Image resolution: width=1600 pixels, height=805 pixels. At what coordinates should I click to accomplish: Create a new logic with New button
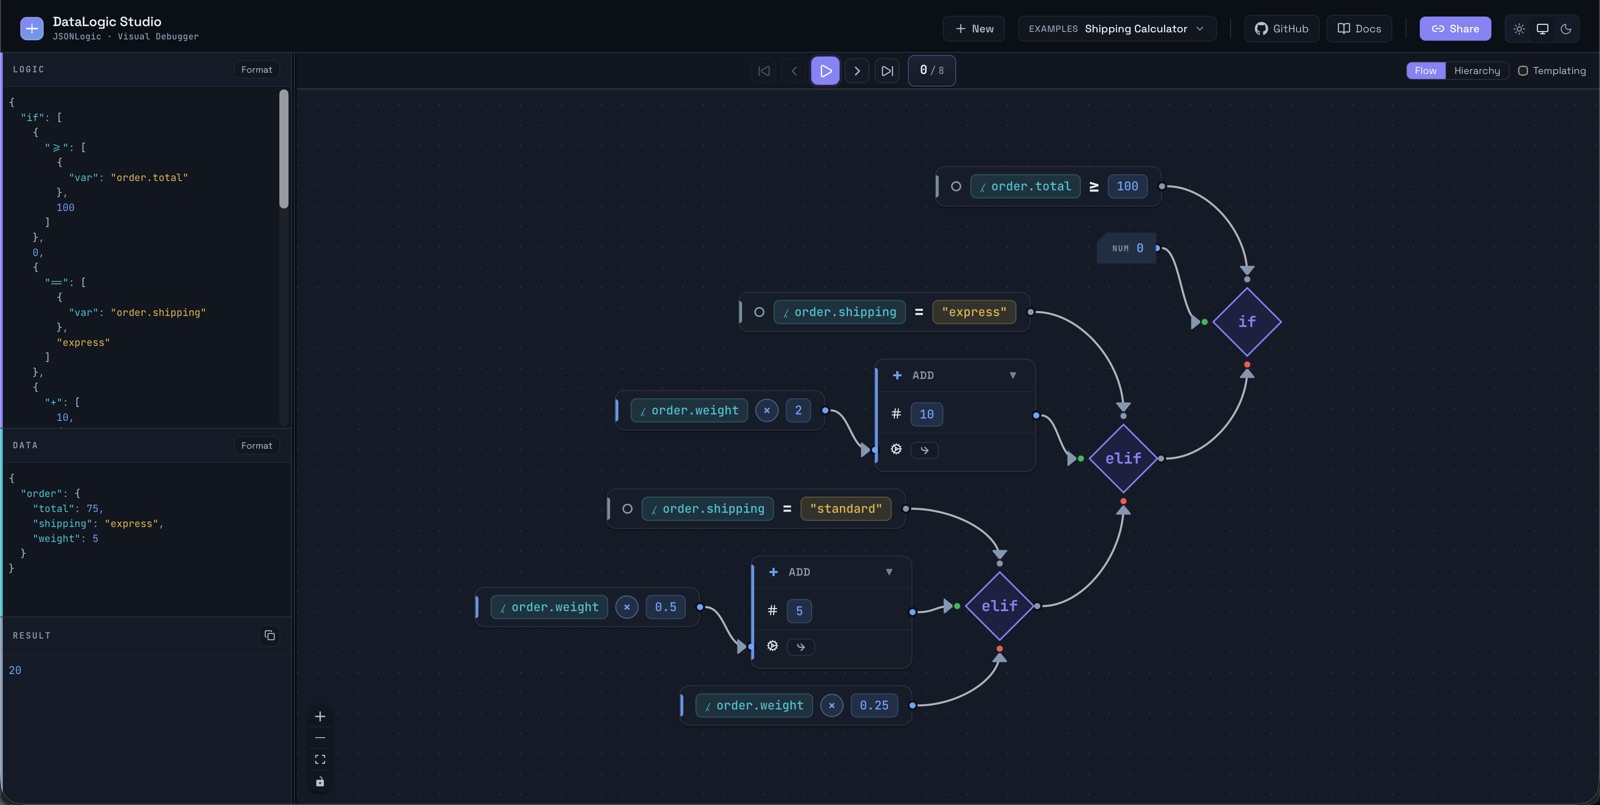tap(974, 29)
